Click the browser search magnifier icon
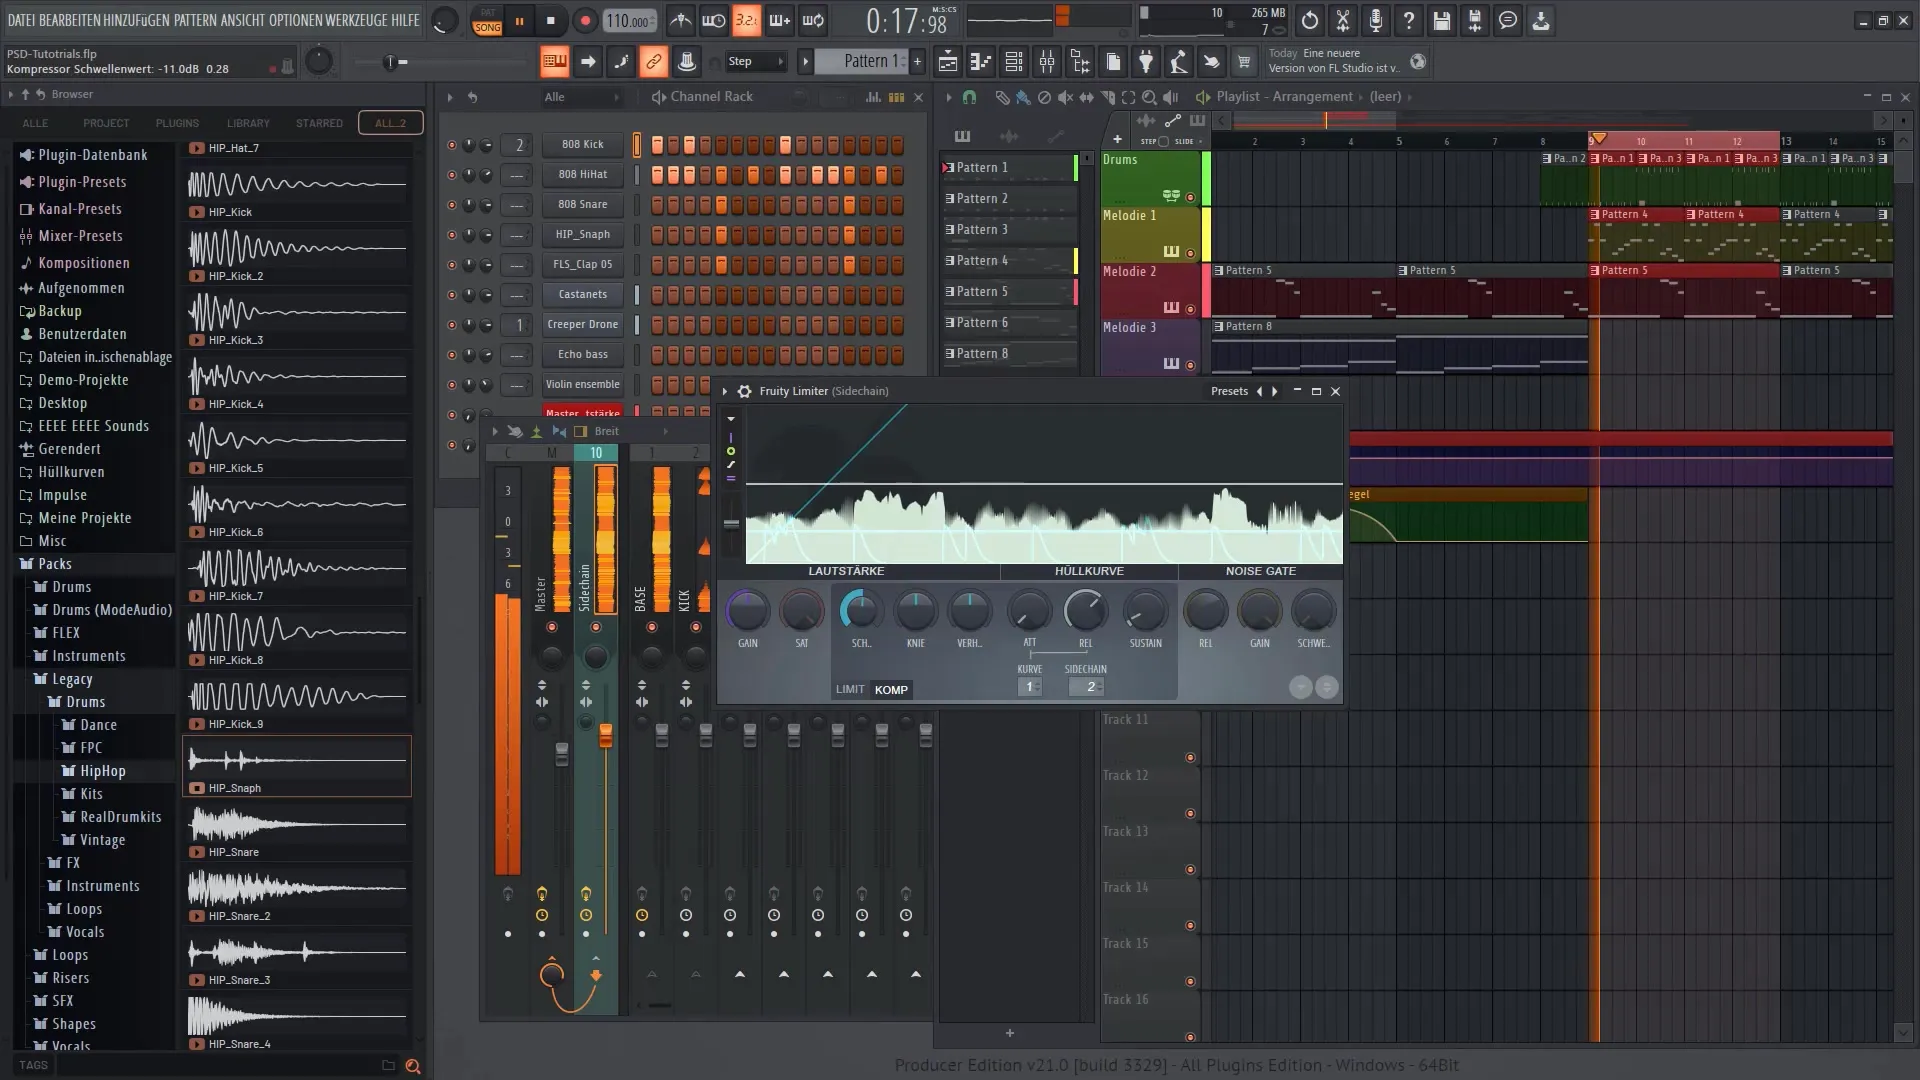Image resolution: width=1920 pixels, height=1080 pixels. click(412, 1066)
